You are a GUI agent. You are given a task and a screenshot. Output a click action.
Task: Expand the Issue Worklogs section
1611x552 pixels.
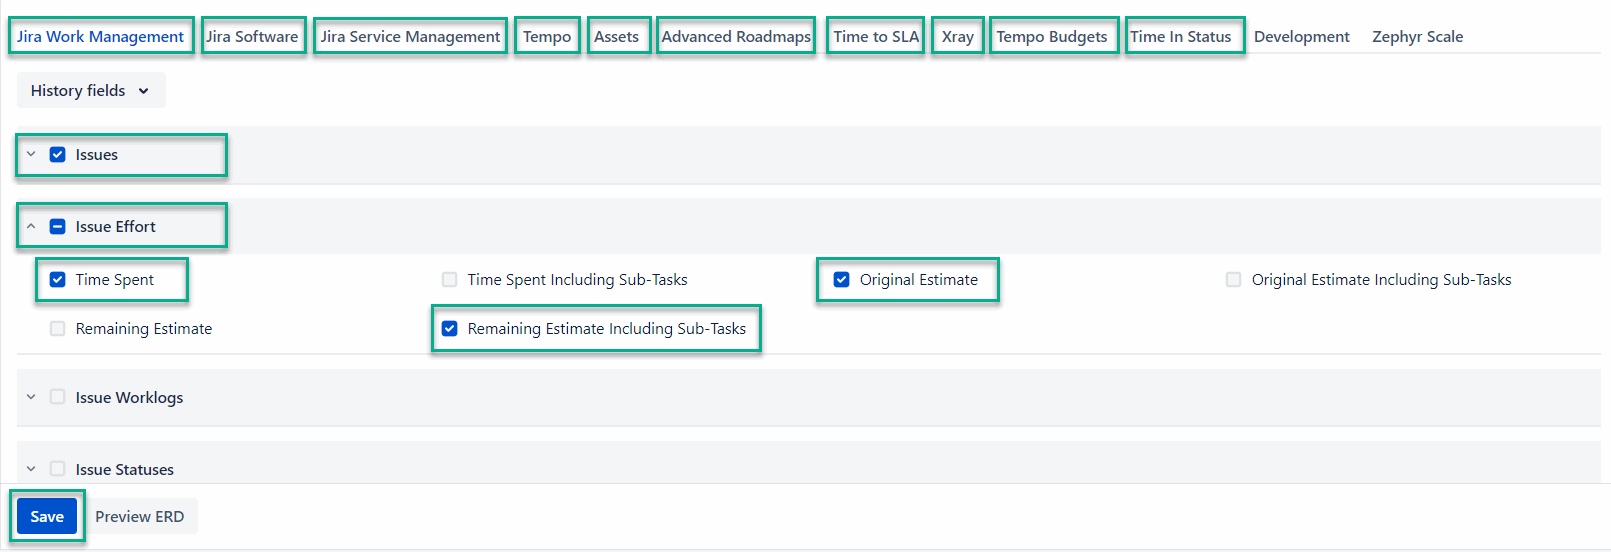31,397
